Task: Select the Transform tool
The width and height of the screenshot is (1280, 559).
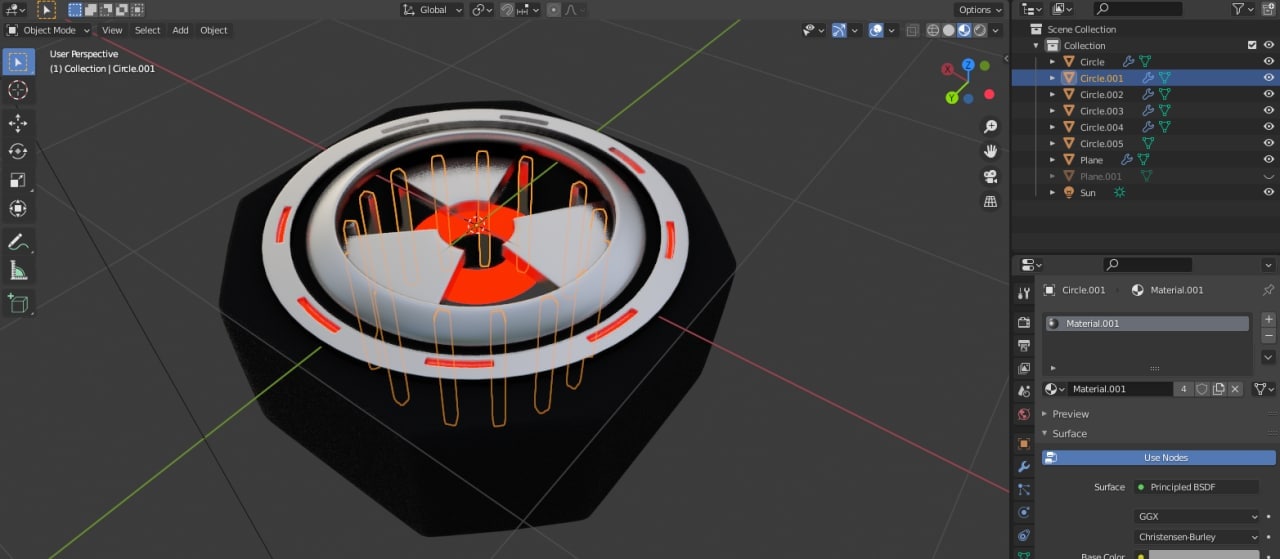Action: pyautogui.click(x=18, y=209)
